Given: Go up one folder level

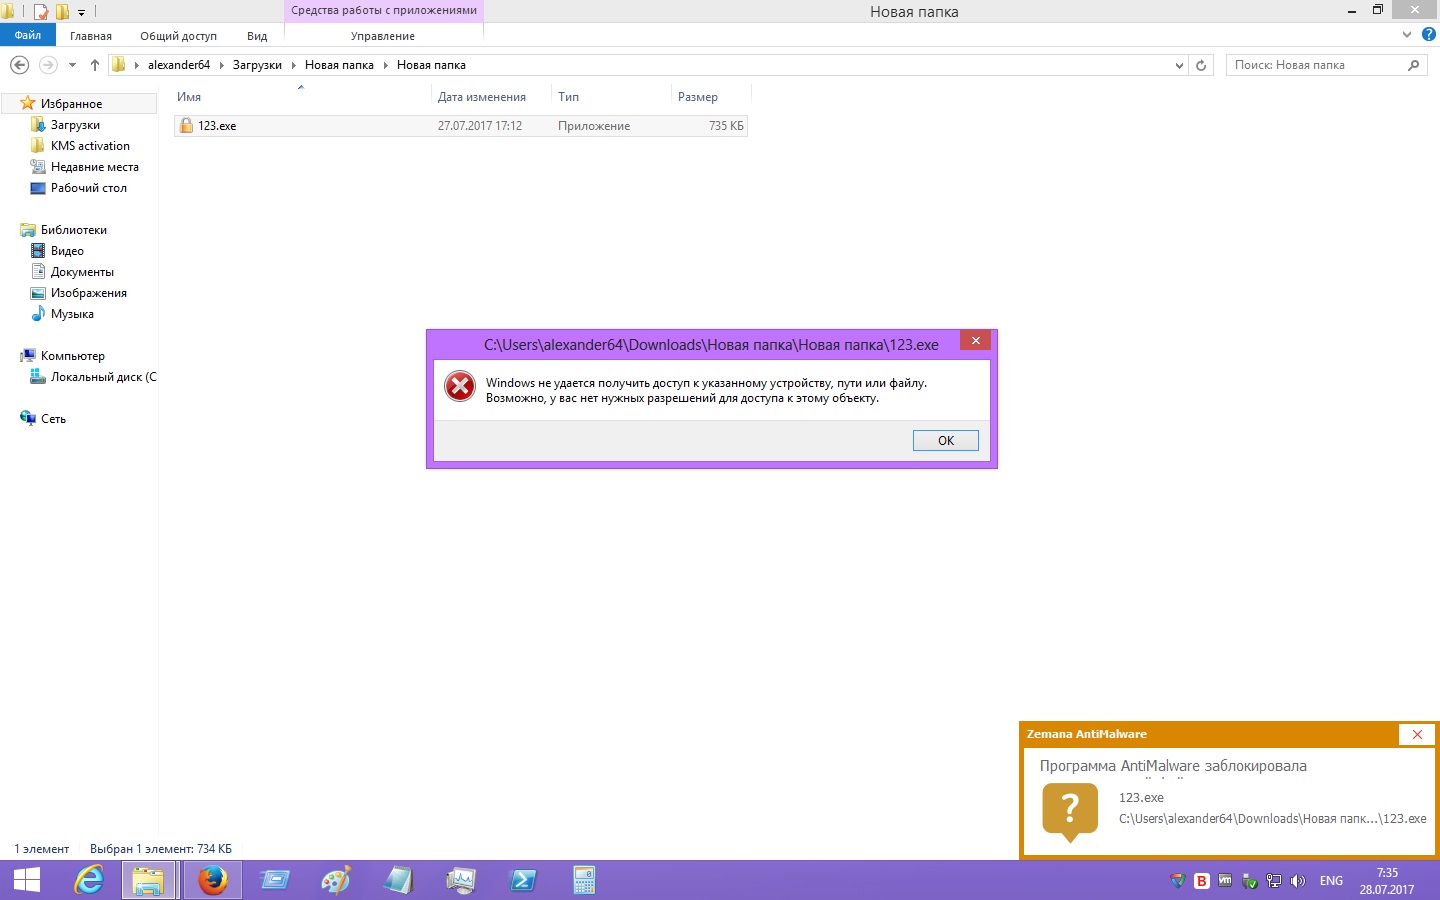Looking at the screenshot, I should click(95, 65).
